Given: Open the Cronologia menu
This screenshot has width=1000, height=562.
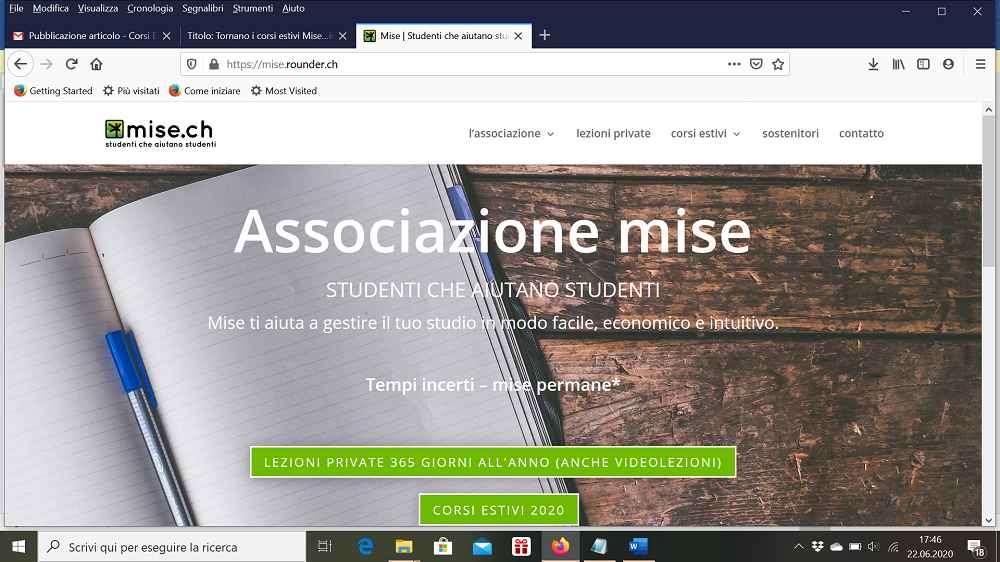Looking at the screenshot, I should coord(150,8).
